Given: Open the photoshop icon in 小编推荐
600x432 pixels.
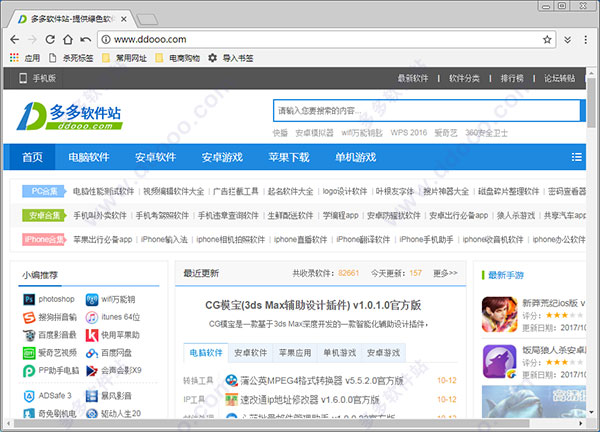Looking at the screenshot, I should coord(29,299).
